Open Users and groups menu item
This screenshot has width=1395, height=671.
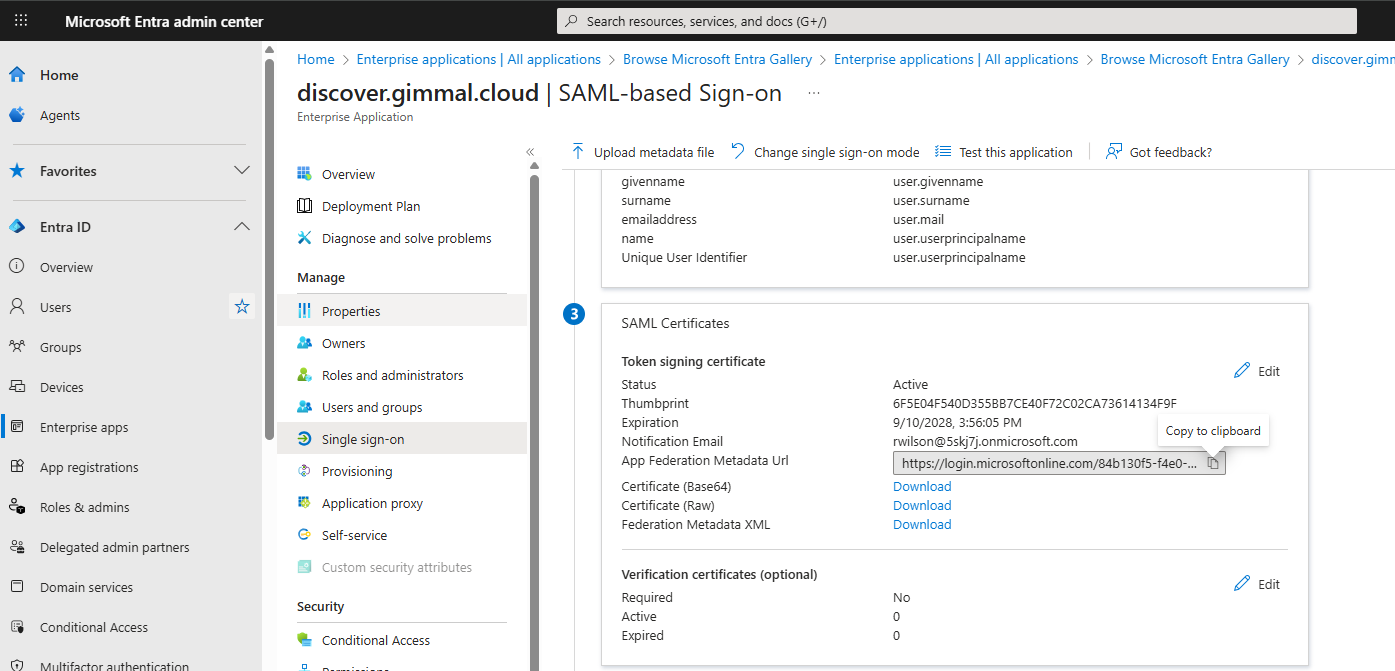tap(372, 407)
